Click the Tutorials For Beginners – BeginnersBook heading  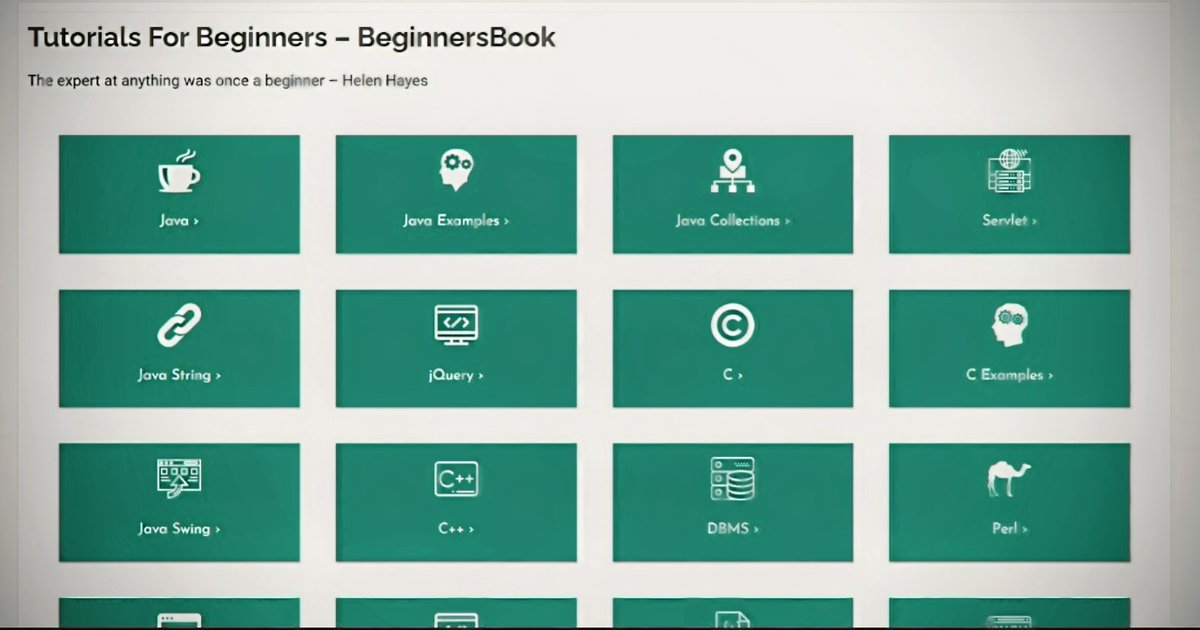(x=291, y=38)
